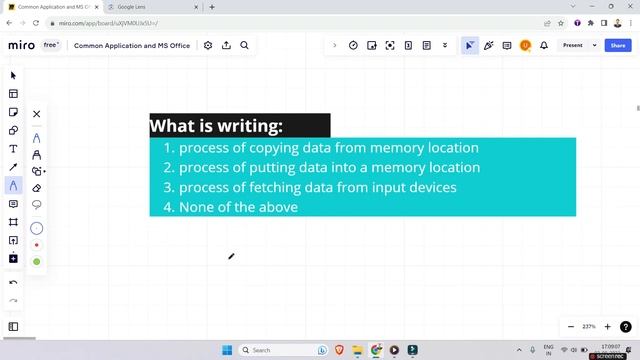
Task: Open the timer tool
Action: click(353, 45)
